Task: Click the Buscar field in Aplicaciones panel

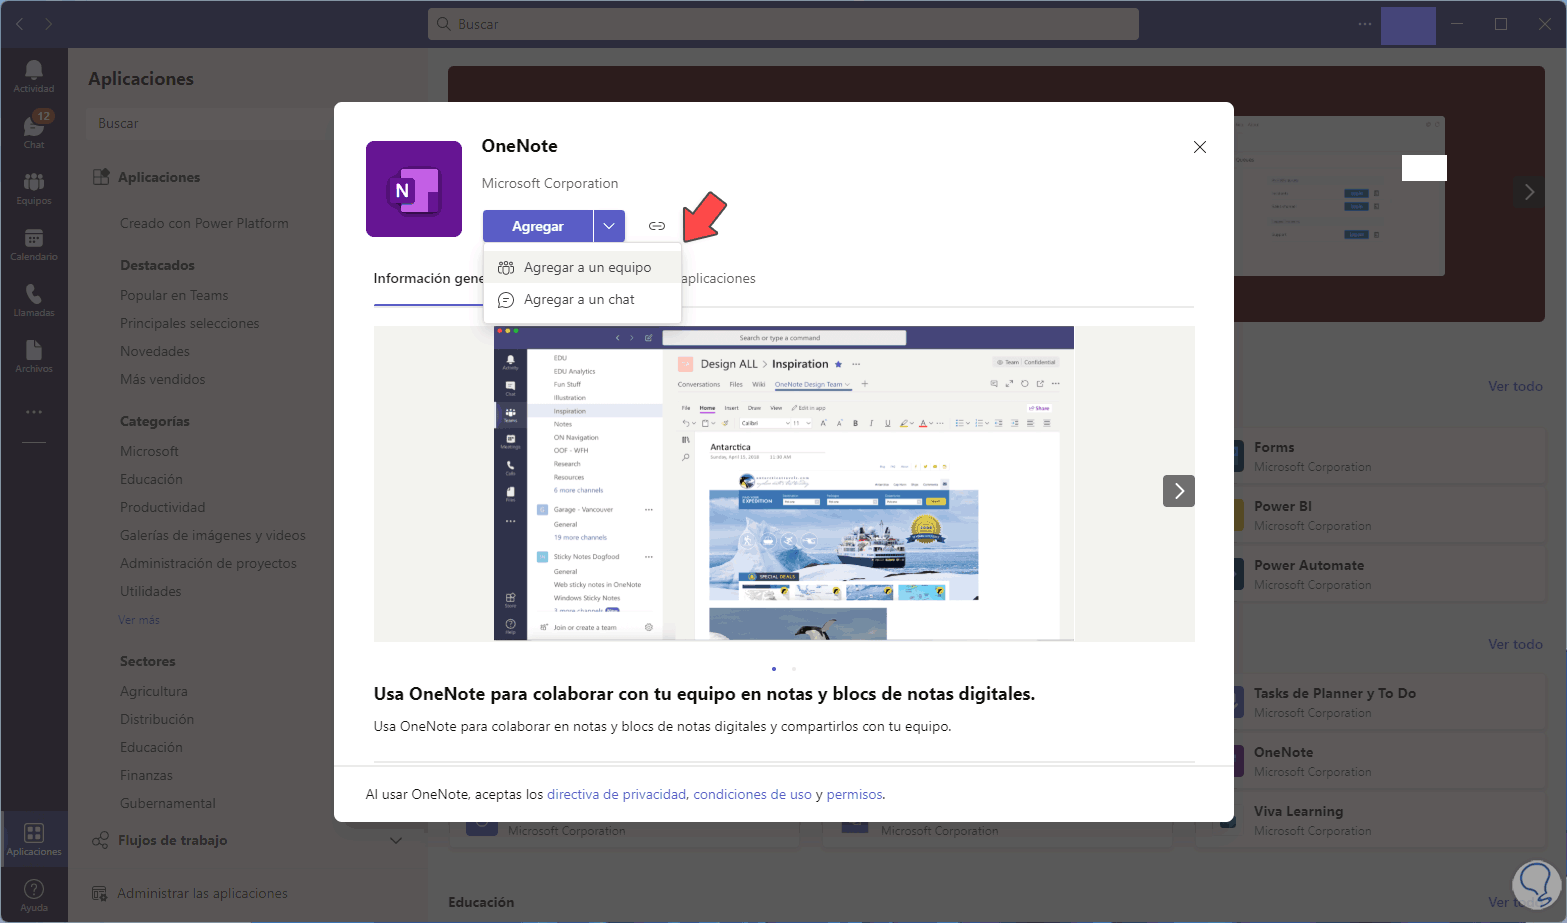Action: pyautogui.click(x=210, y=123)
